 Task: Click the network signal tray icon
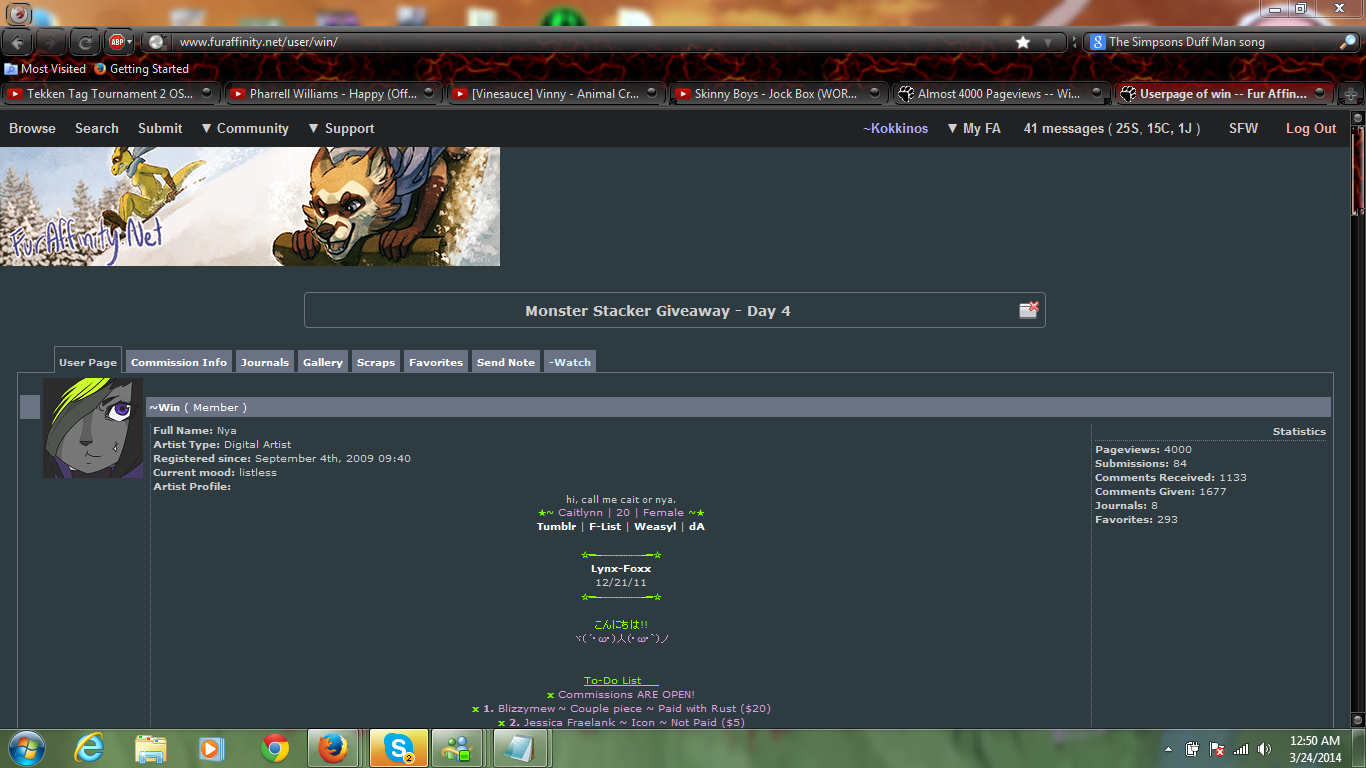pyautogui.click(x=1241, y=749)
